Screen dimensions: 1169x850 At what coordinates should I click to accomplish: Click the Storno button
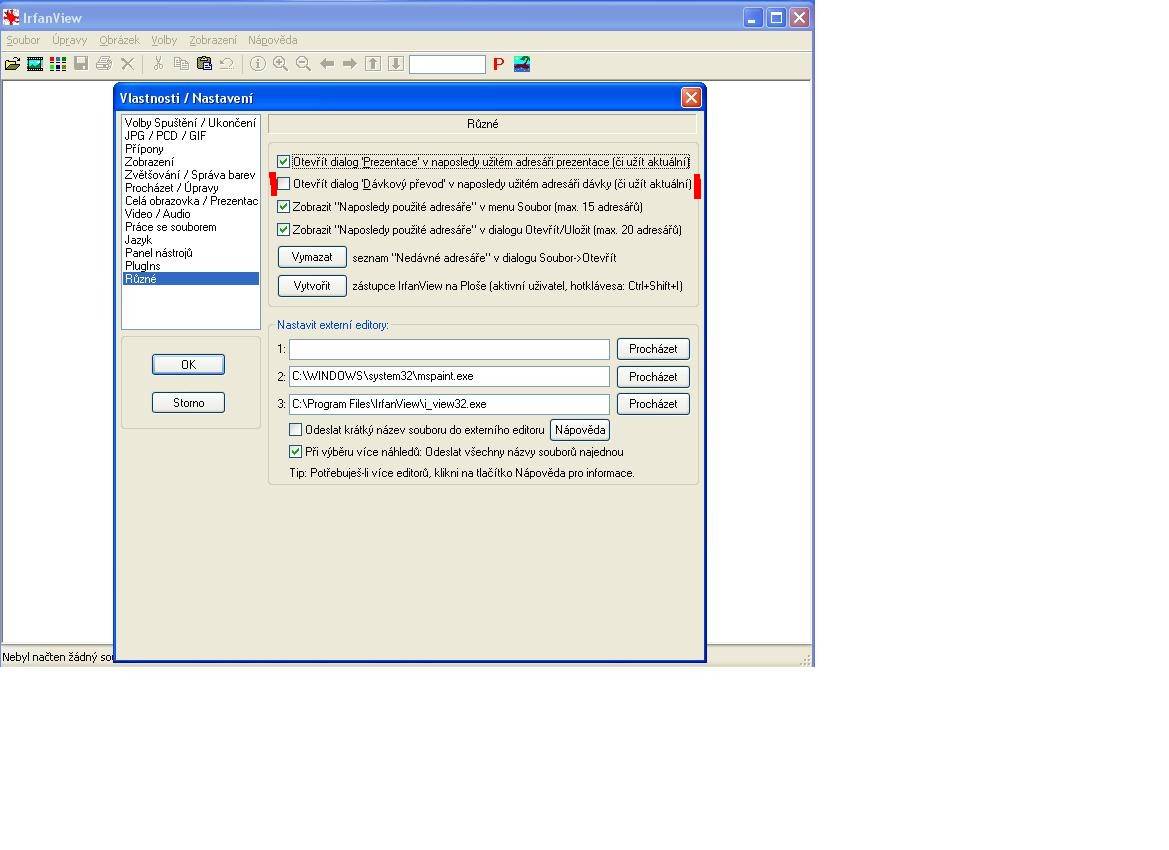click(188, 403)
